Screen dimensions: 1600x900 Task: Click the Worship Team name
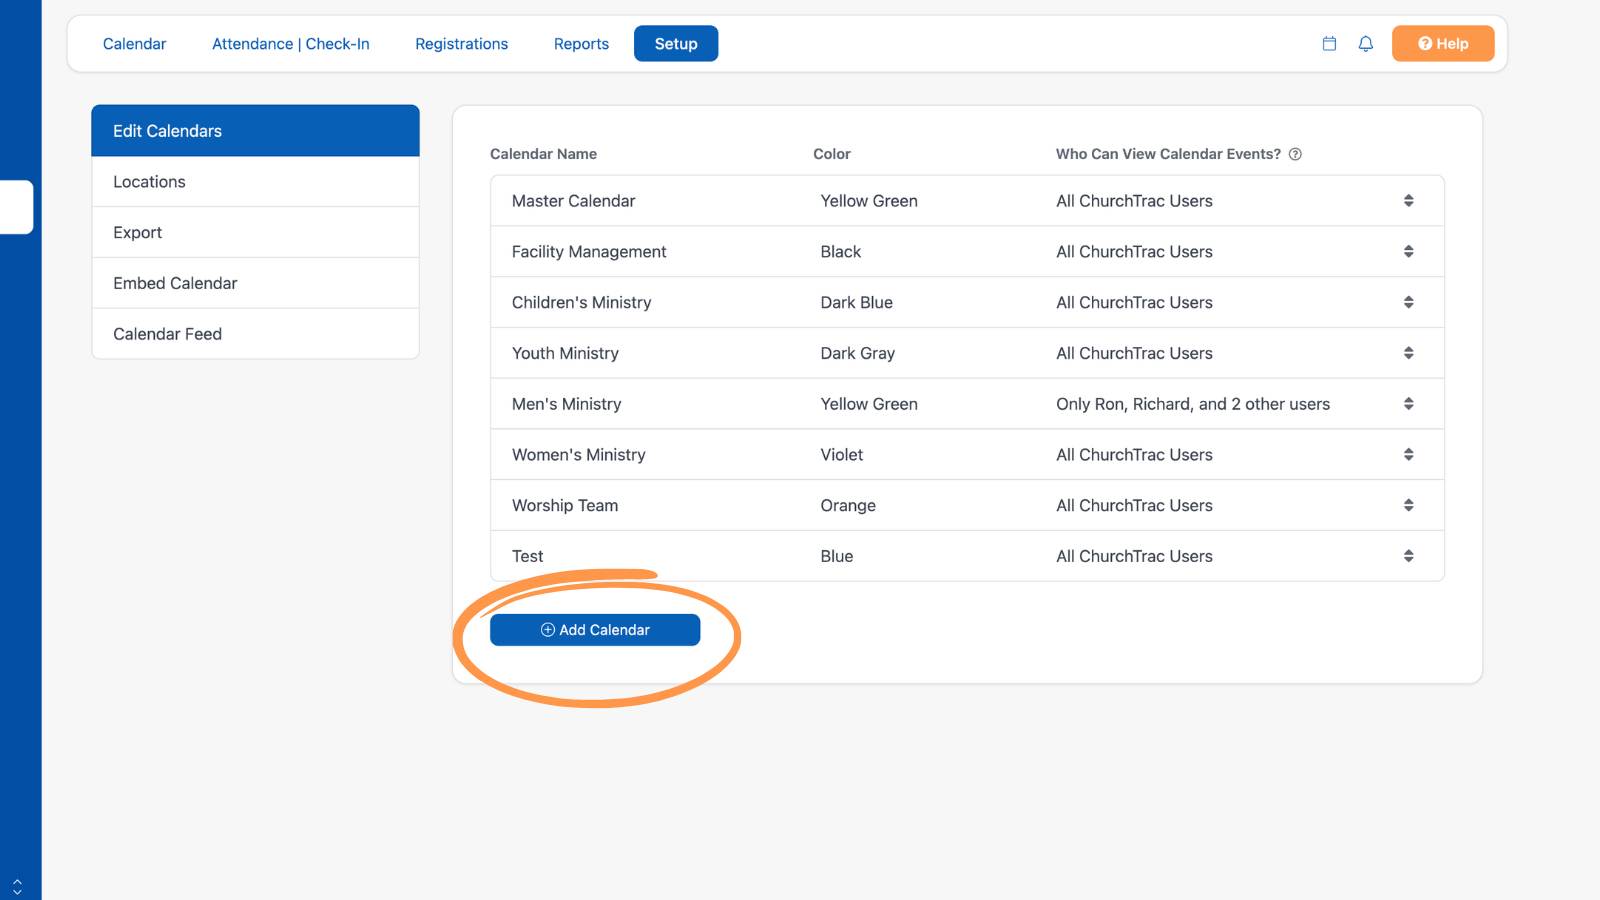coord(565,506)
